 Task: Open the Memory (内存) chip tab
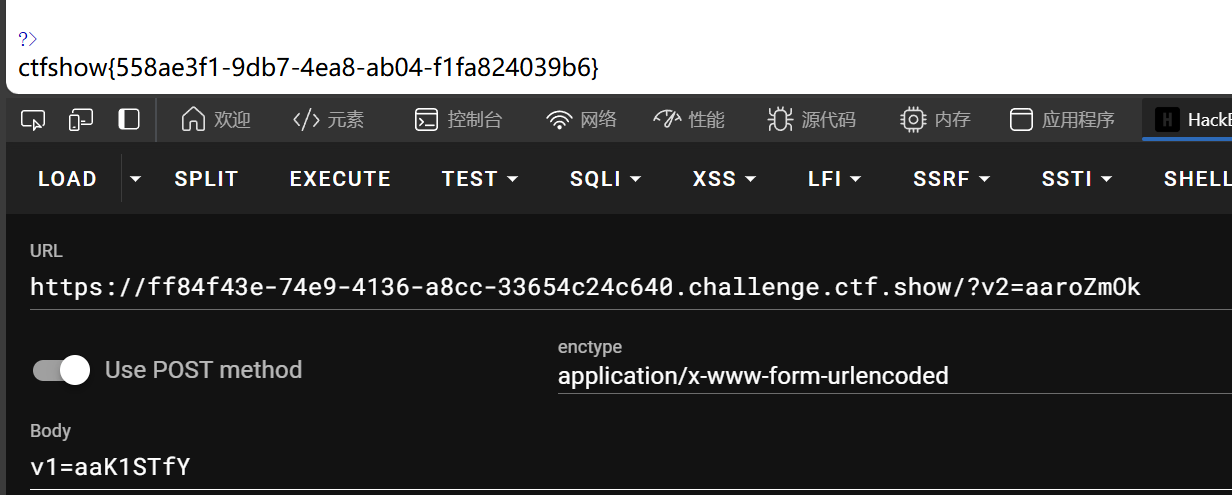(935, 120)
